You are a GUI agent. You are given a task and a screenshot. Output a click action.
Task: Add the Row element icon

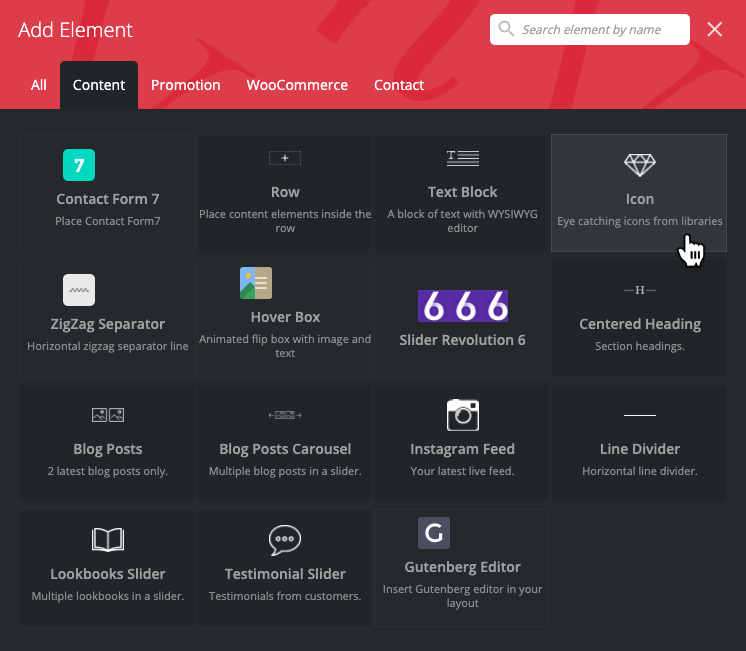(x=285, y=158)
